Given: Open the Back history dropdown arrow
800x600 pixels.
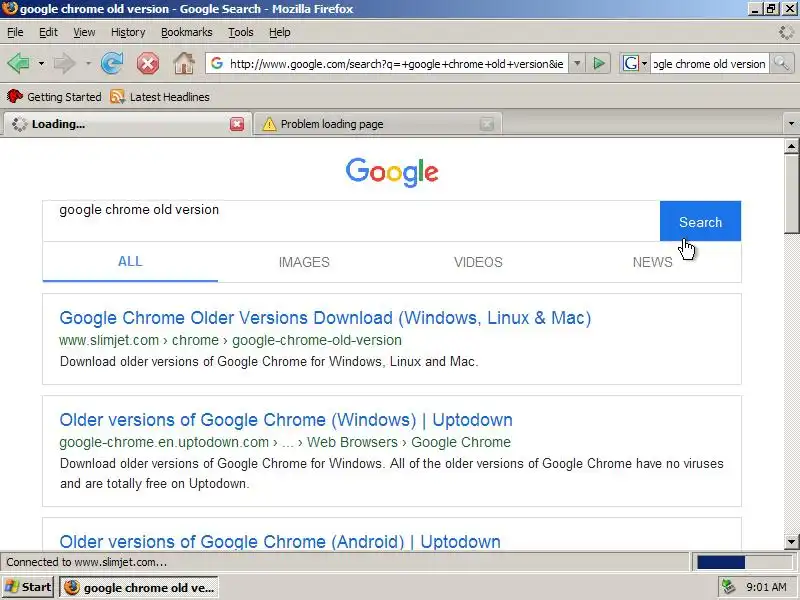Looking at the screenshot, I should point(41,64).
